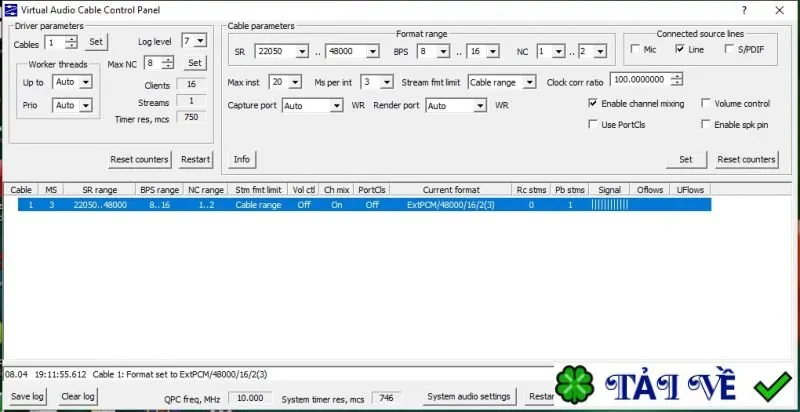The image size is (800, 412).
Task: Click the Vol ctl column header
Action: (x=304, y=190)
